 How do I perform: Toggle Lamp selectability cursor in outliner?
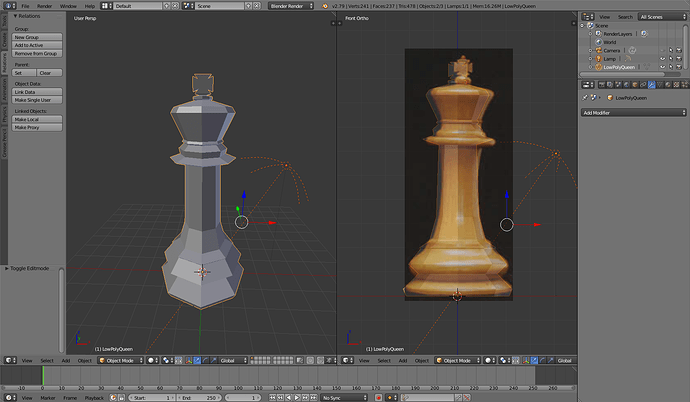(x=671, y=58)
